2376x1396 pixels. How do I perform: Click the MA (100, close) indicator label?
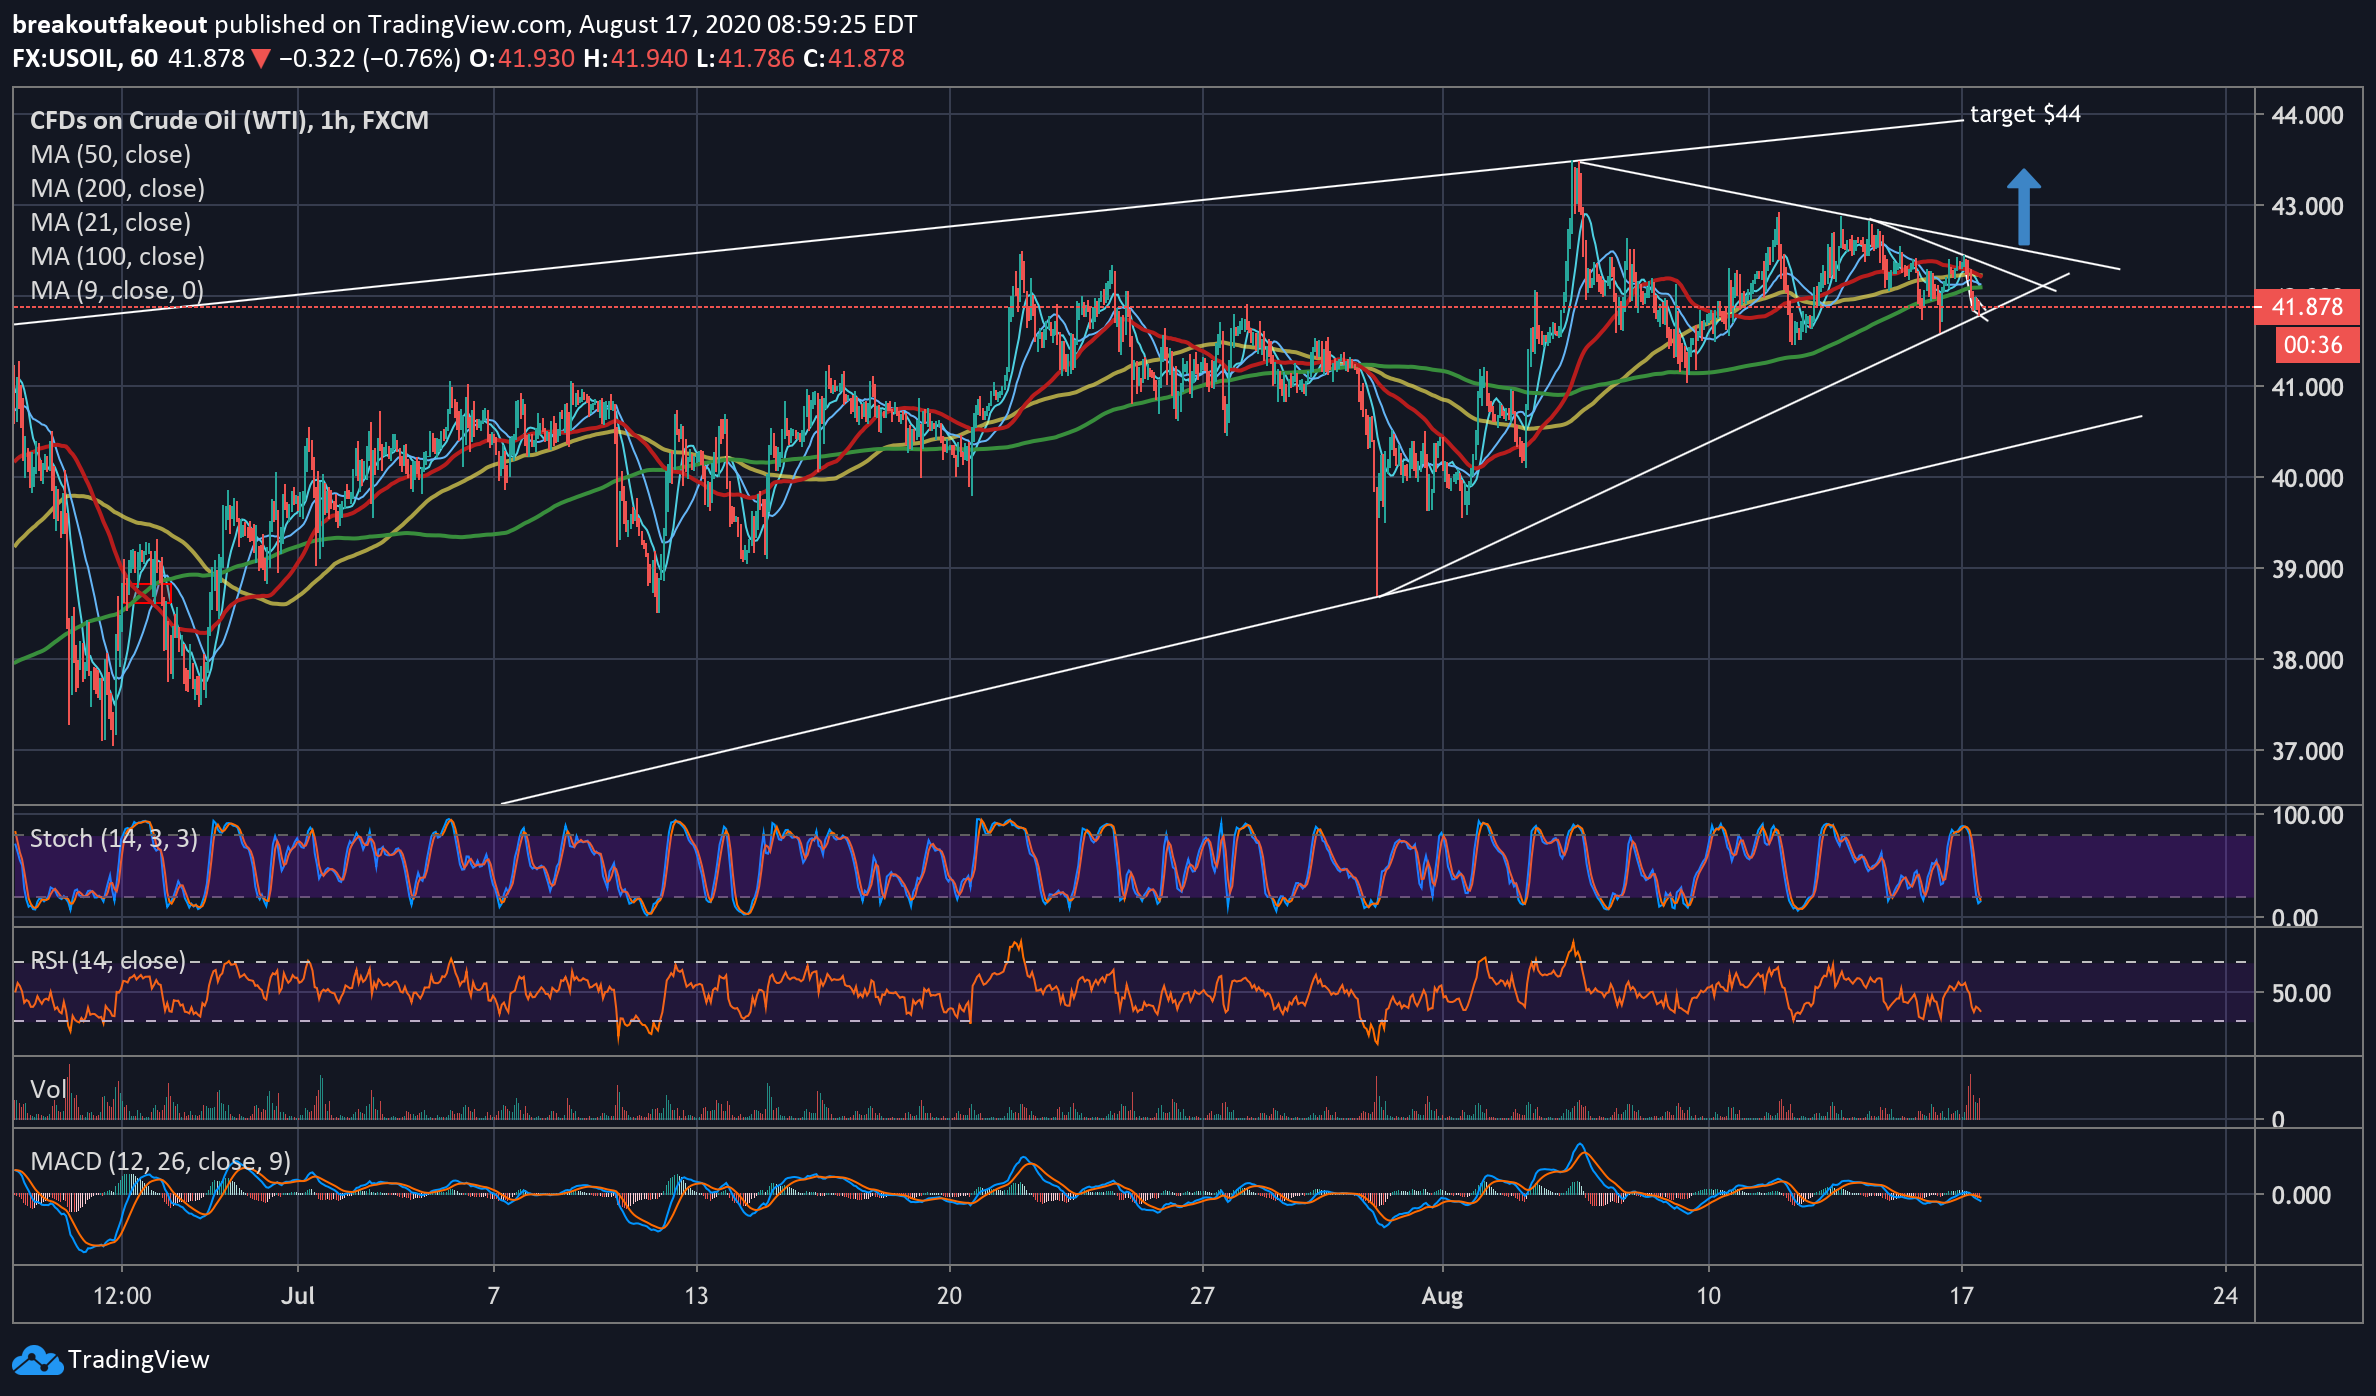tap(117, 257)
